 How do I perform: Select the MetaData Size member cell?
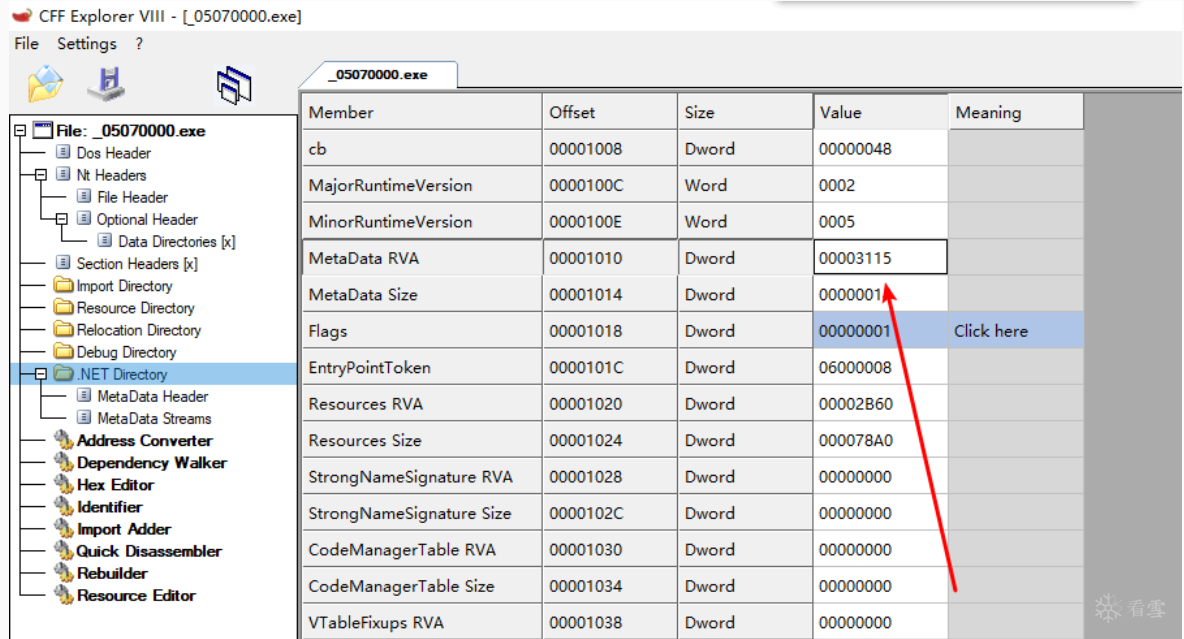click(421, 295)
